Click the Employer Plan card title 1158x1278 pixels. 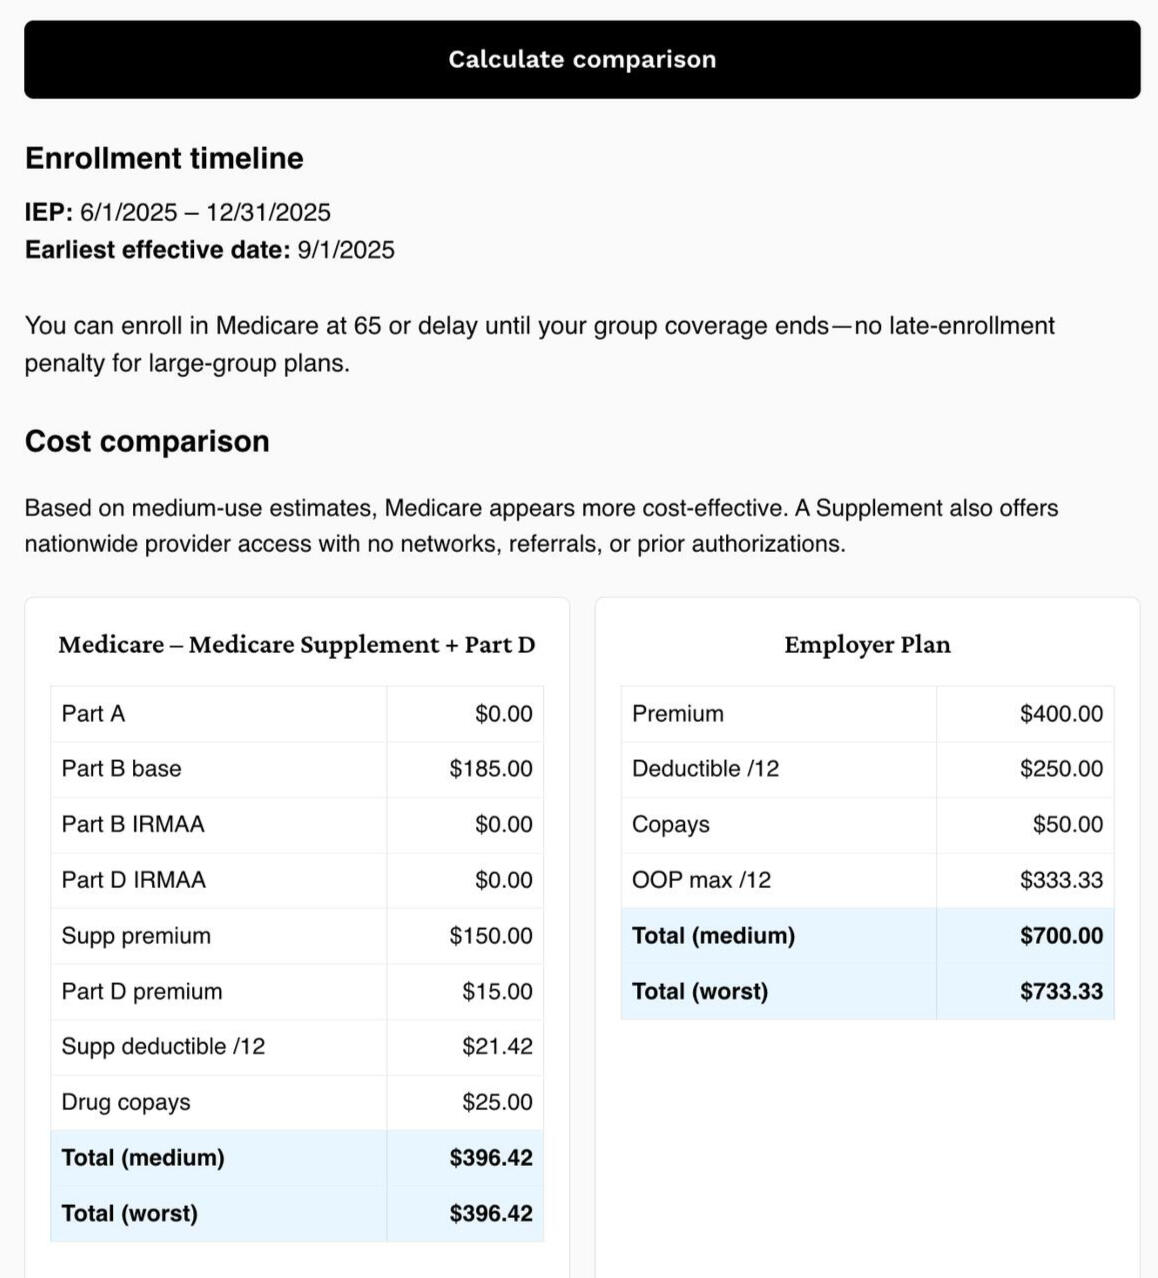tap(867, 645)
